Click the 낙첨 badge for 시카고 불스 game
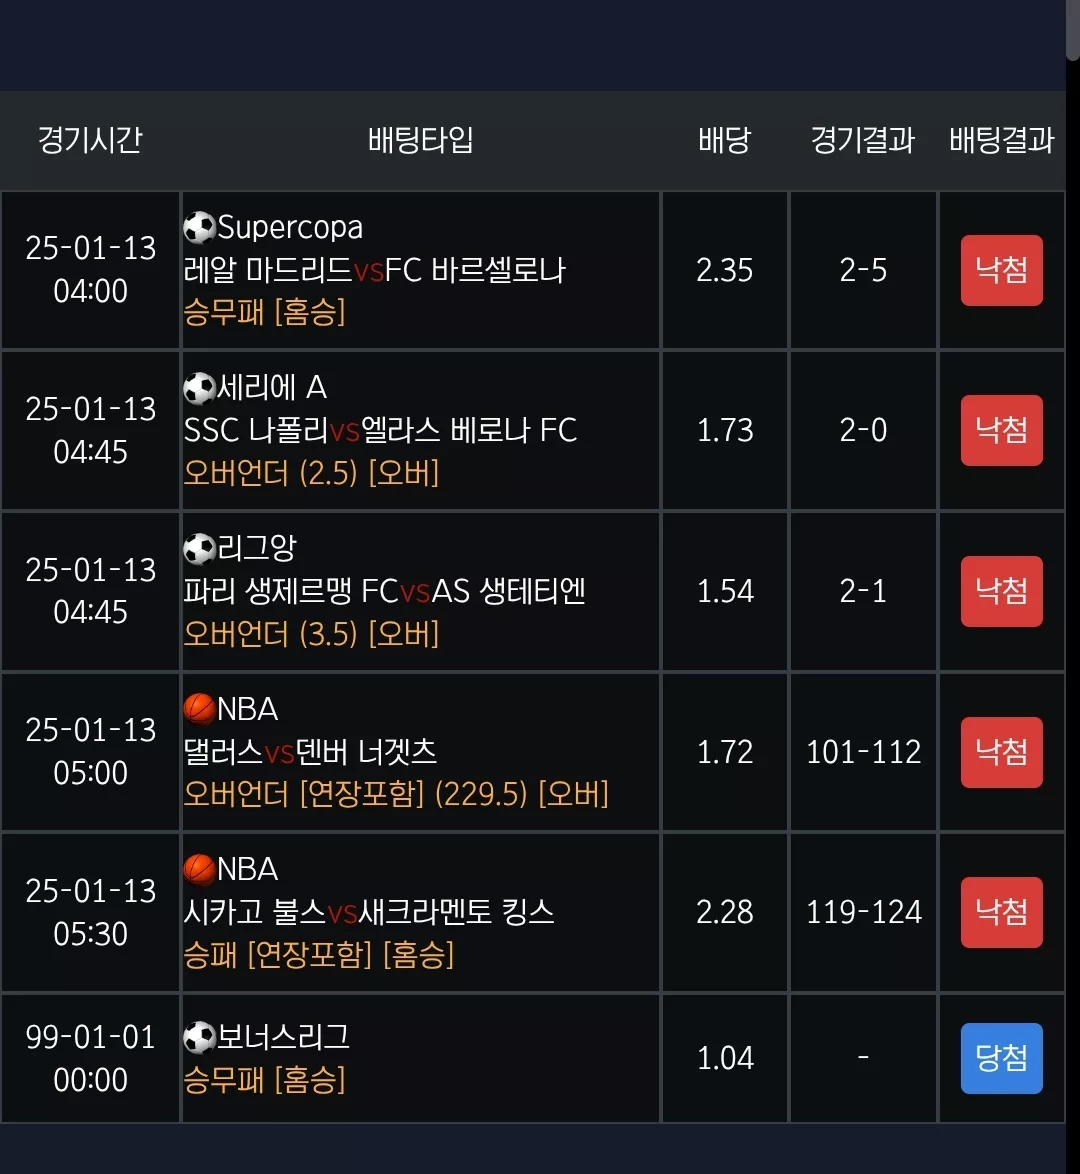Viewport: 1080px width, 1174px height. (1001, 912)
